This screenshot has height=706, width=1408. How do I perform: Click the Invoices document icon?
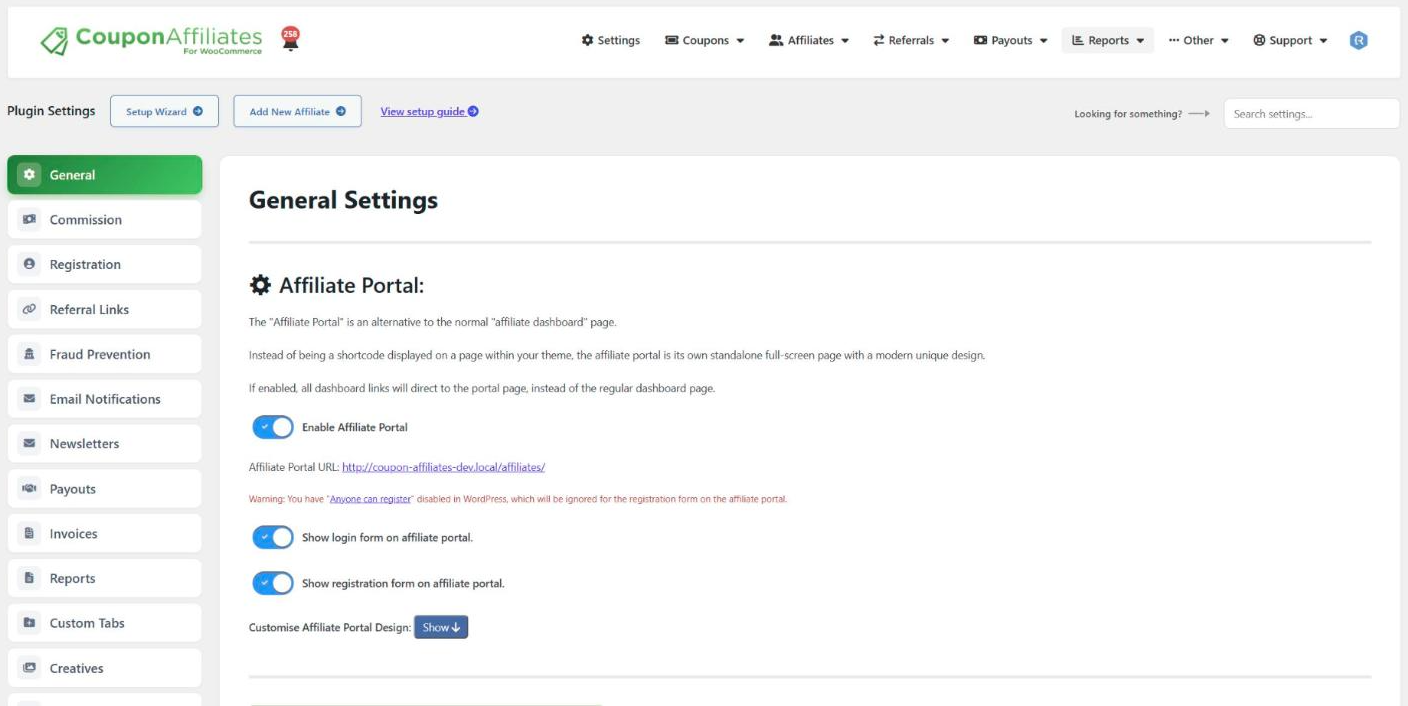(x=29, y=533)
